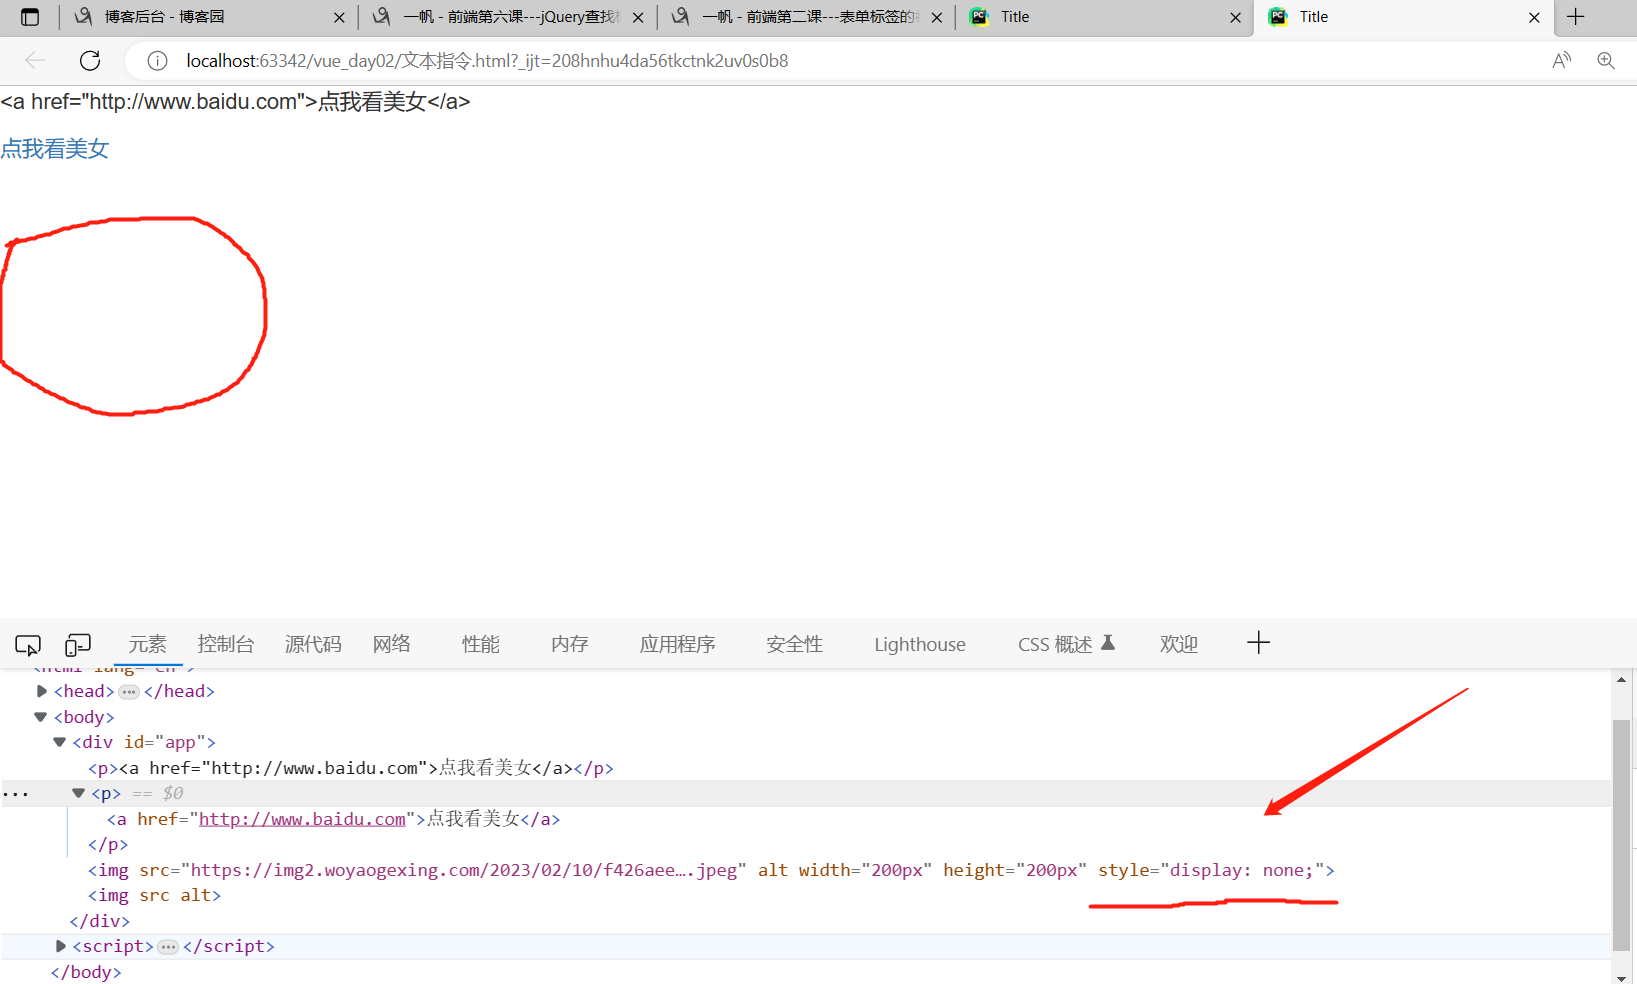The image size is (1637, 984).
Task: Collapse the div id=app node
Action: click(60, 742)
